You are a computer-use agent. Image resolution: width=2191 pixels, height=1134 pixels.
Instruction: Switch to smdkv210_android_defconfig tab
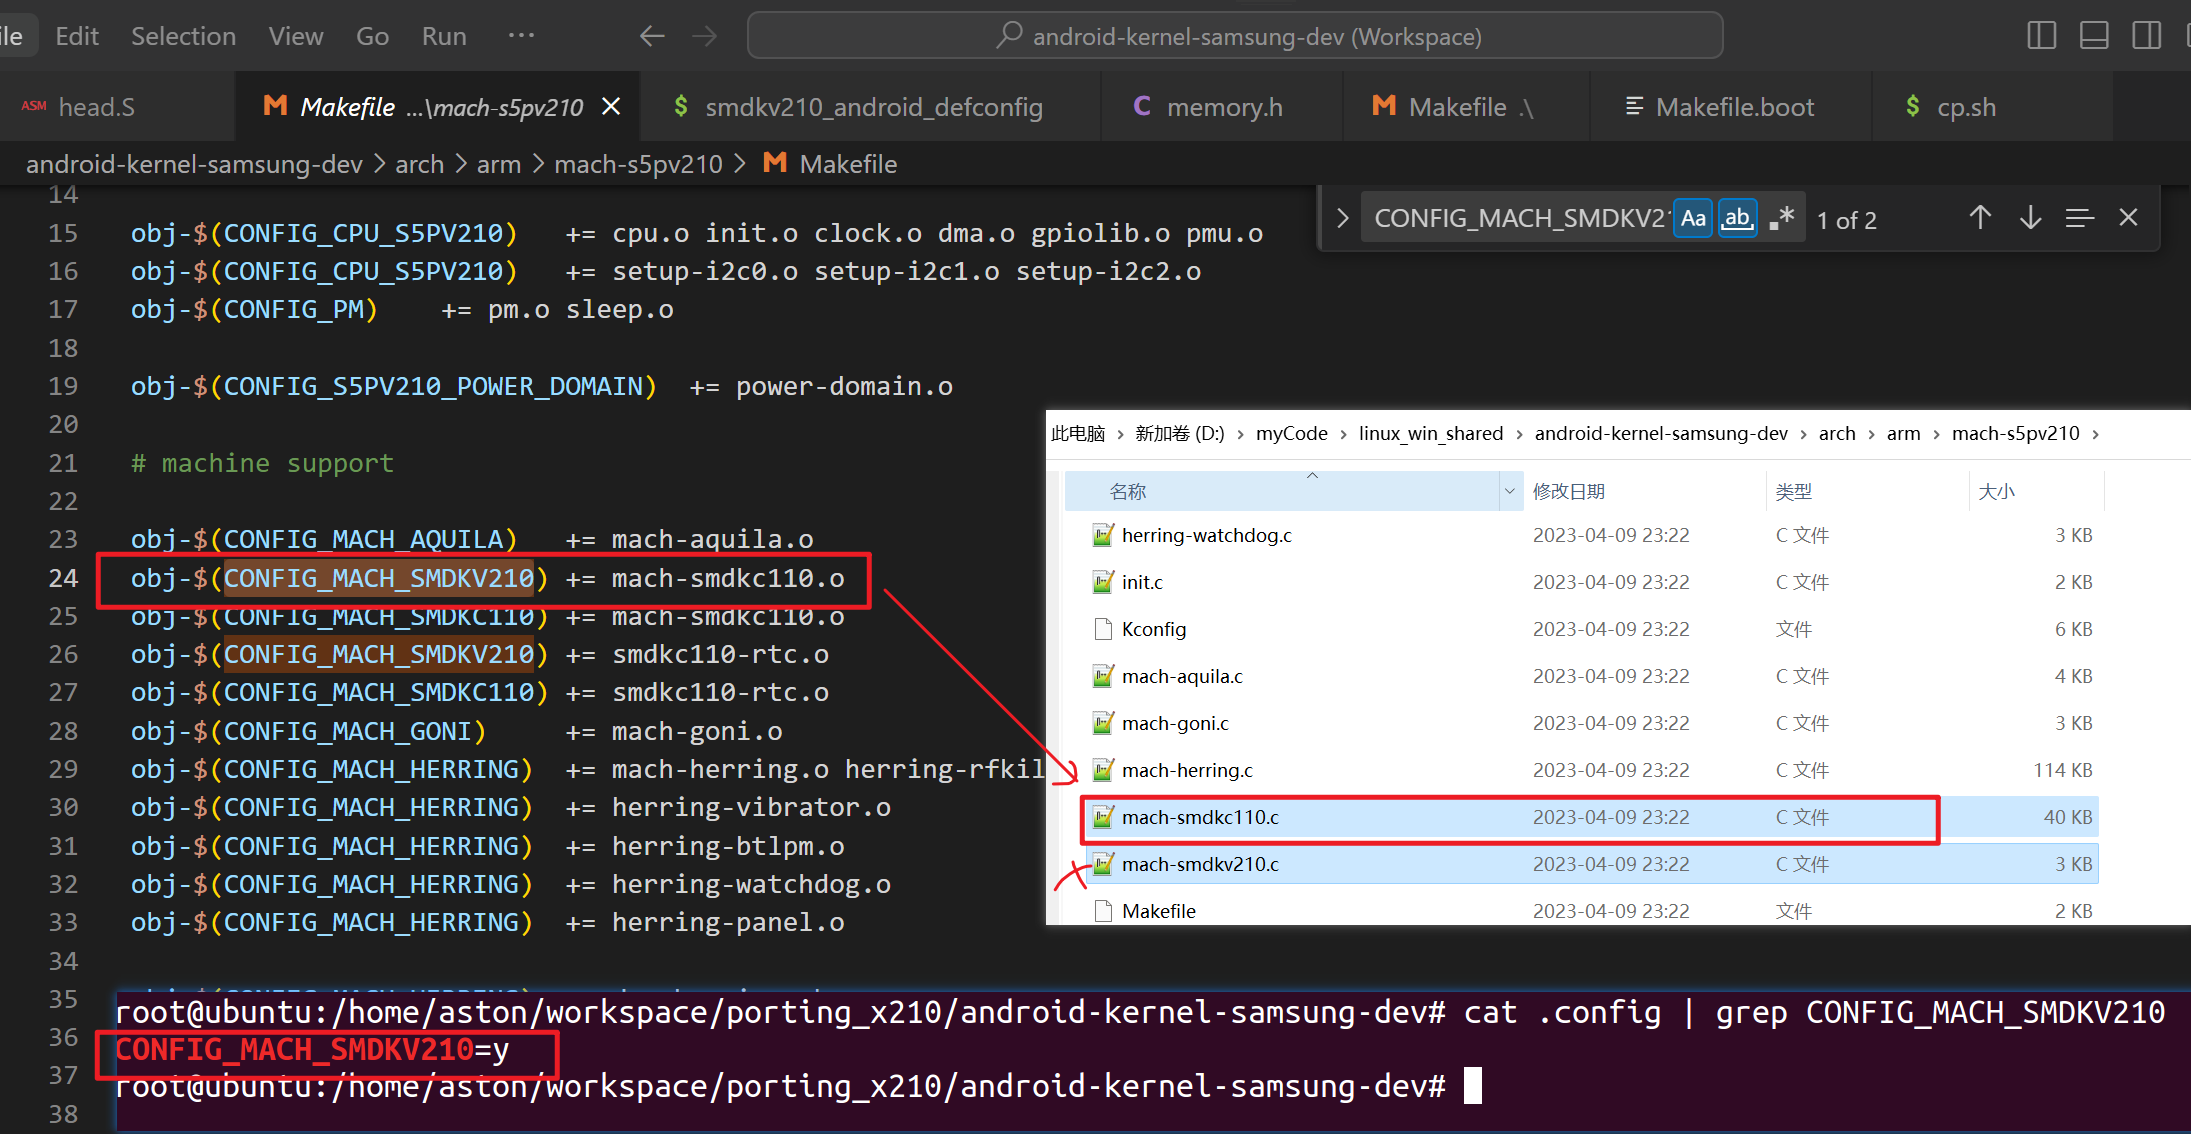pyautogui.click(x=872, y=107)
